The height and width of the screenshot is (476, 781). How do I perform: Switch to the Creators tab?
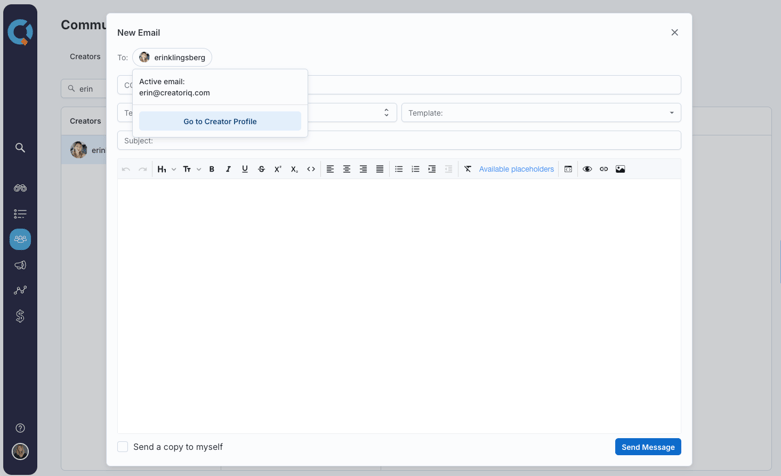(85, 57)
